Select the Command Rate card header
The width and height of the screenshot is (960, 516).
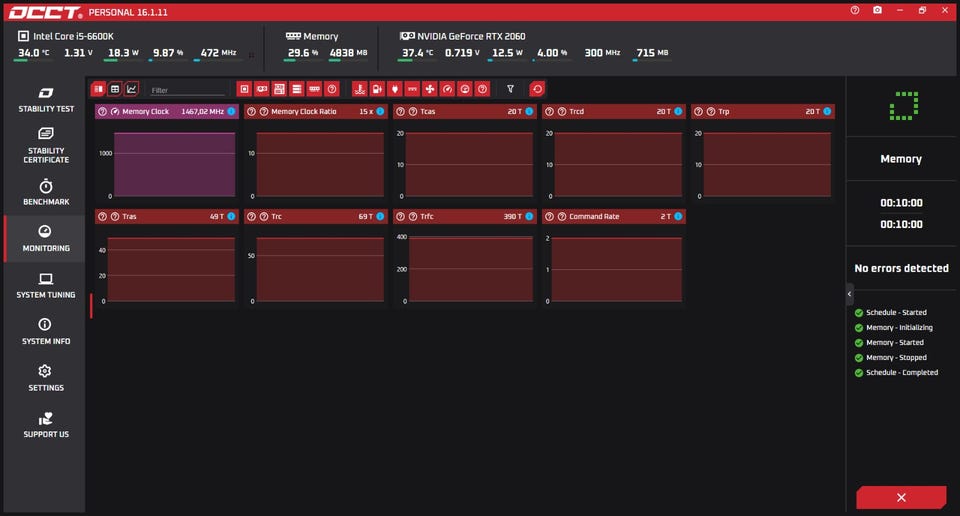613,217
